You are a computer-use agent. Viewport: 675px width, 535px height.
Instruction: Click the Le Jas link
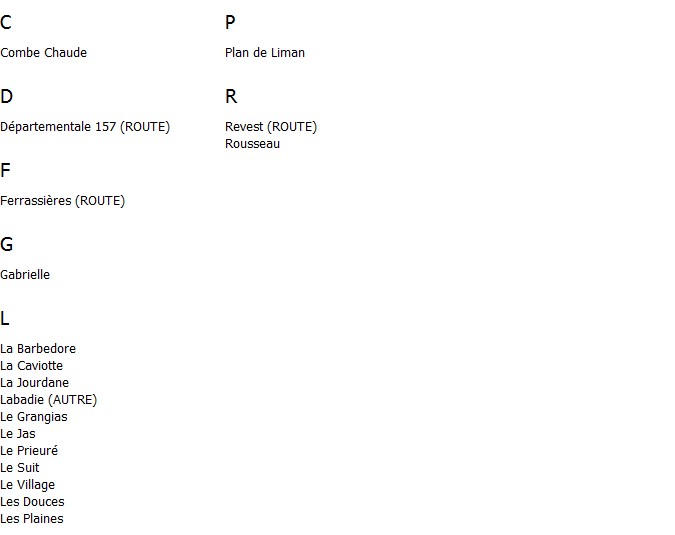[18, 433]
